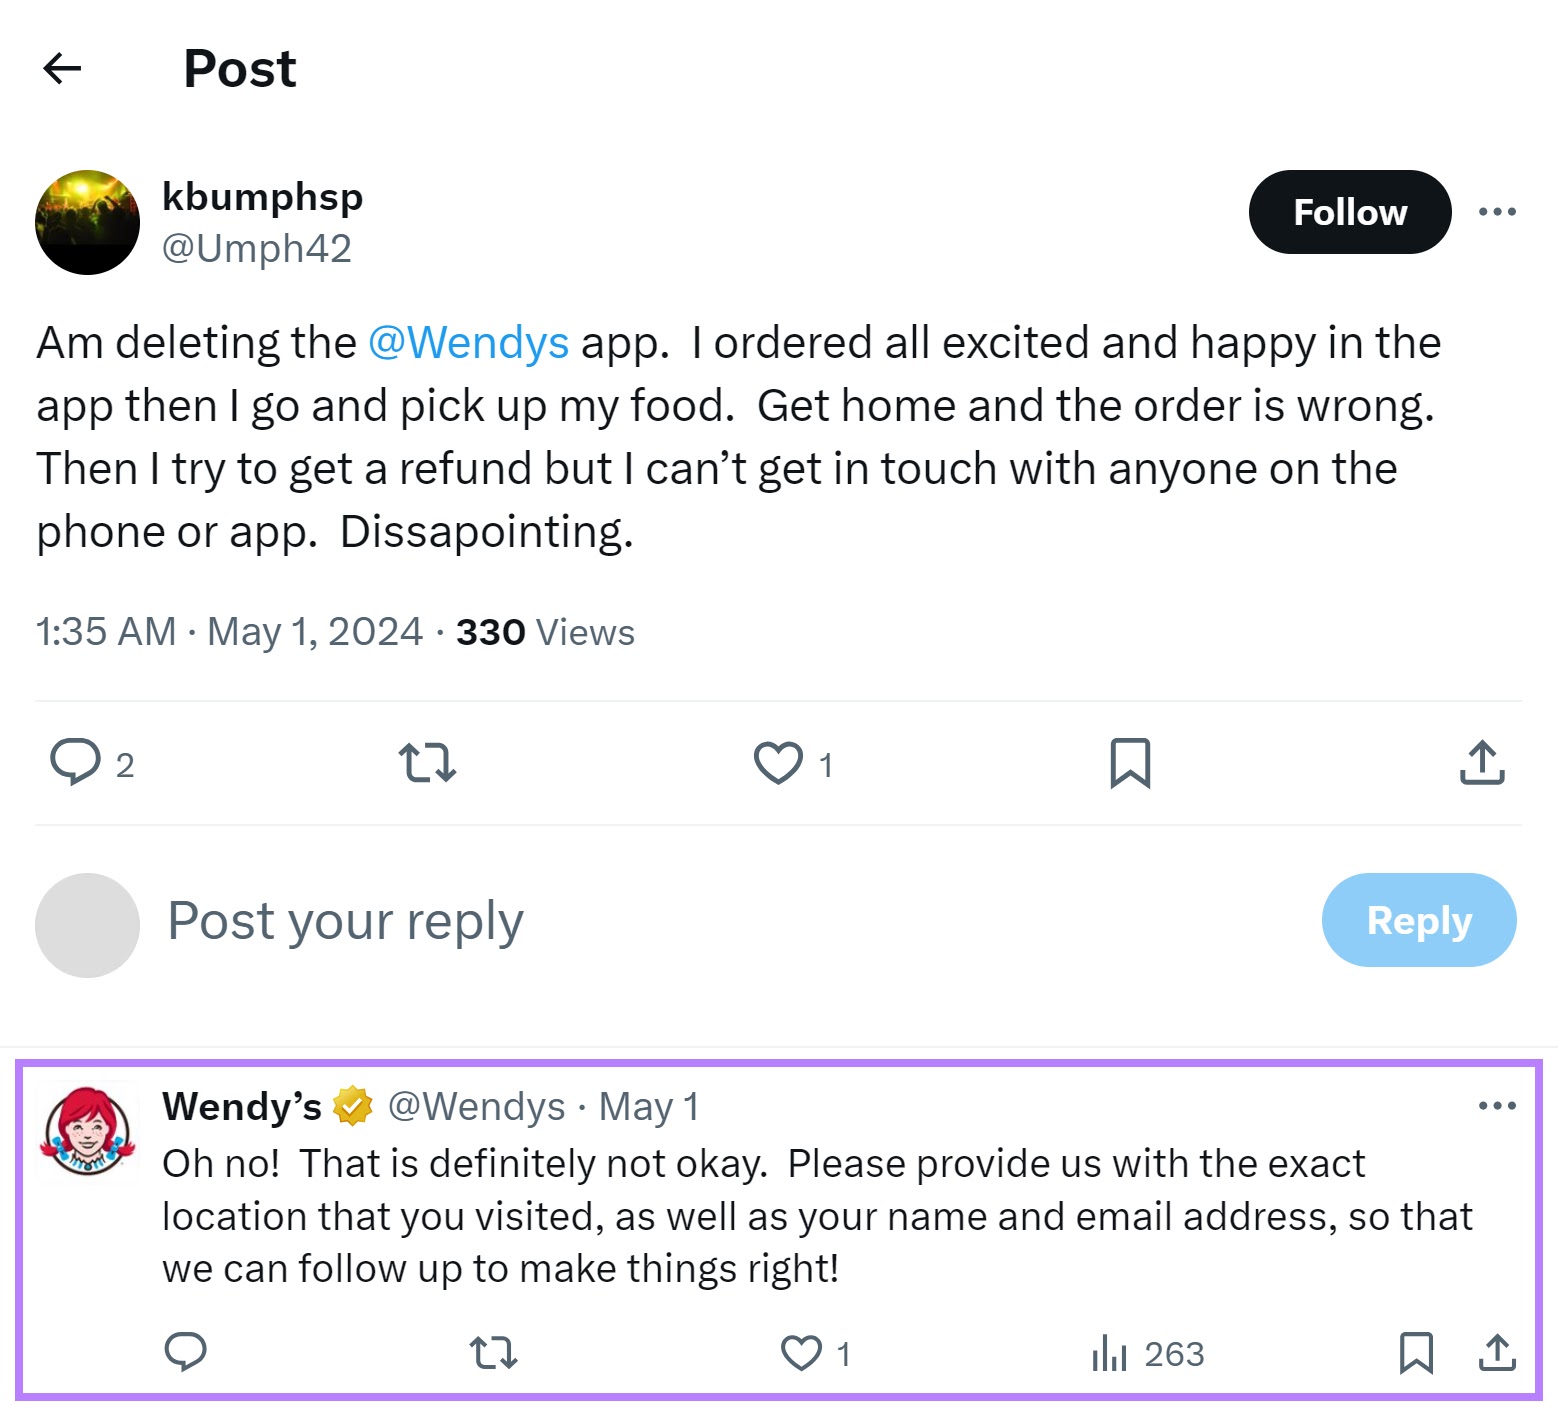Viewport: 1558px width, 1428px height.
Task: Repost Wendy's reply
Action: click(x=492, y=1353)
